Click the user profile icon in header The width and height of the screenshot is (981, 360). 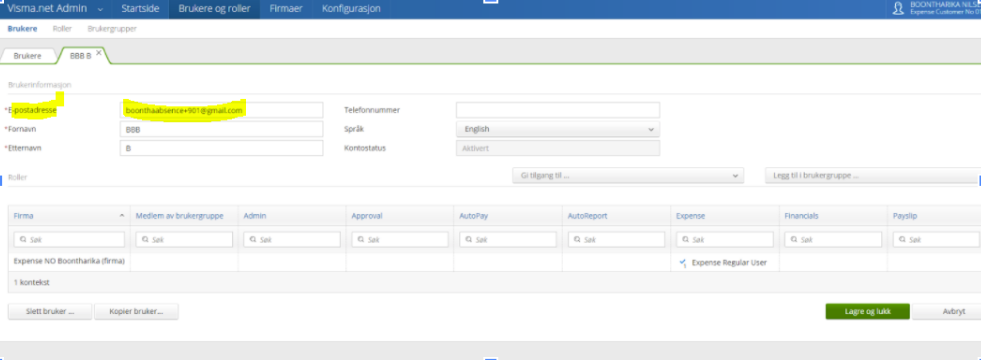[898, 8]
